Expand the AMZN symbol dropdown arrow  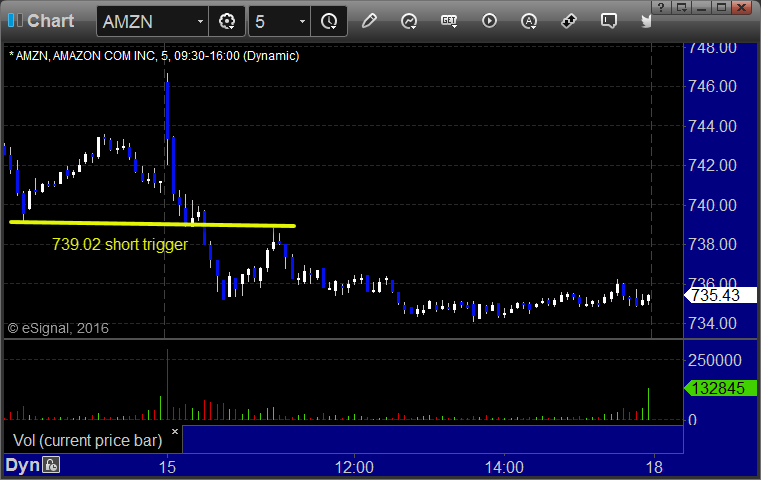[x=200, y=21]
